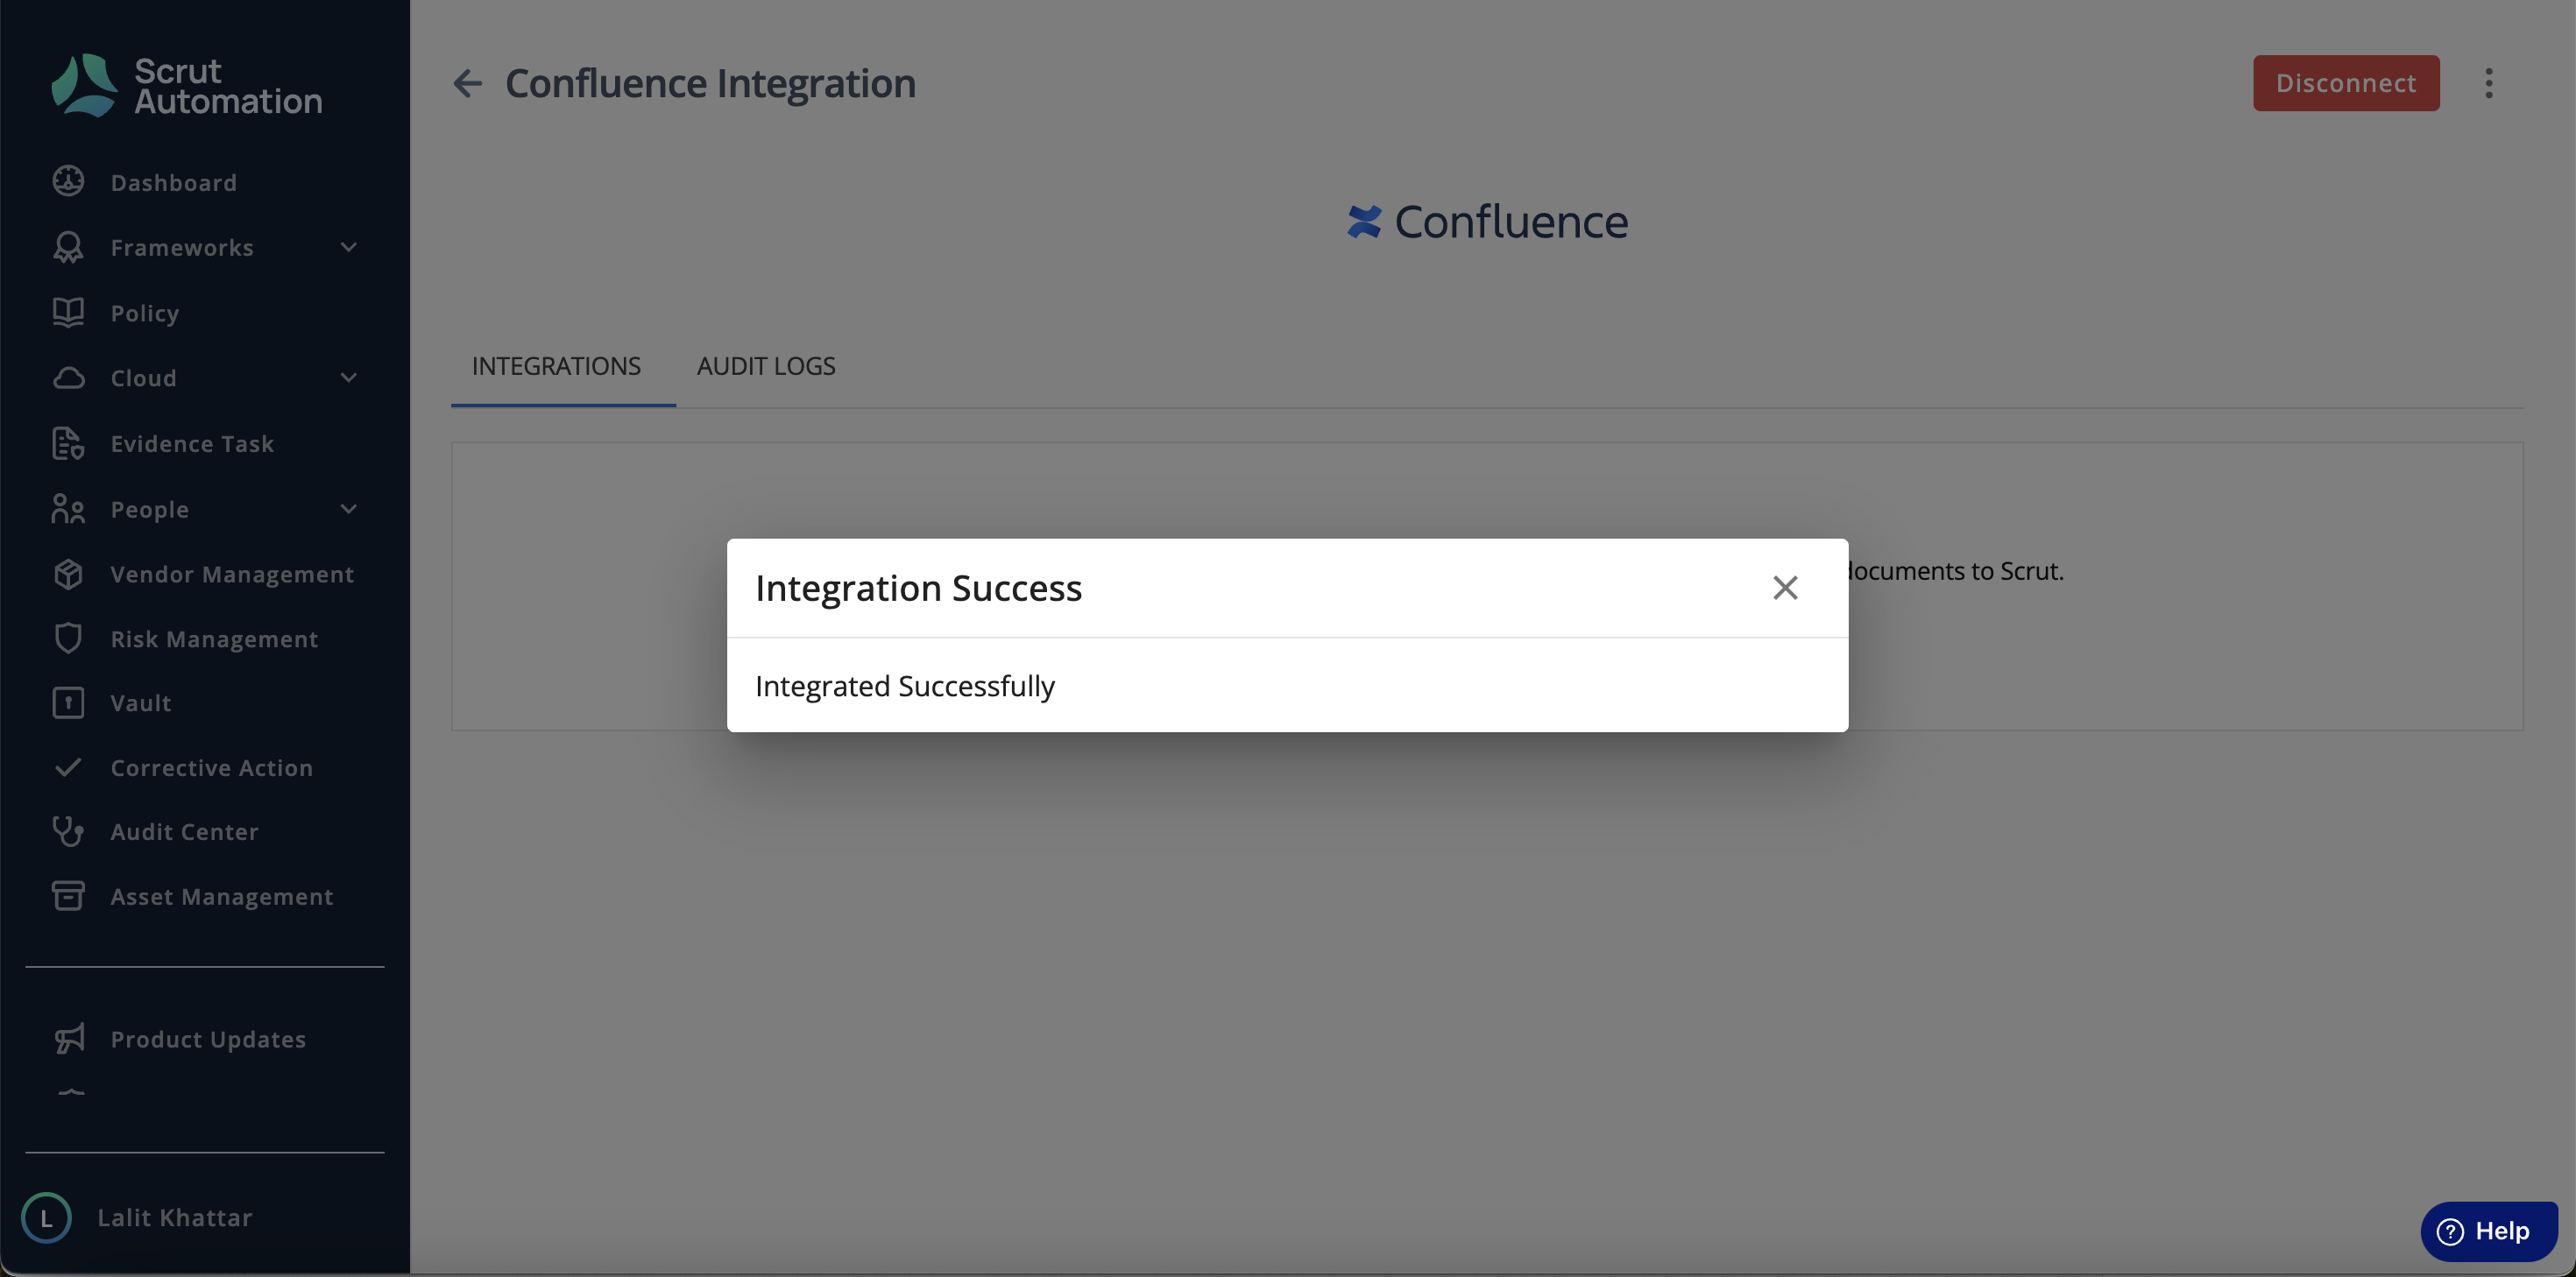Open the Evidence Task menu label
The image size is (2576, 1277).
pyautogui.click(x=192, y=444)
